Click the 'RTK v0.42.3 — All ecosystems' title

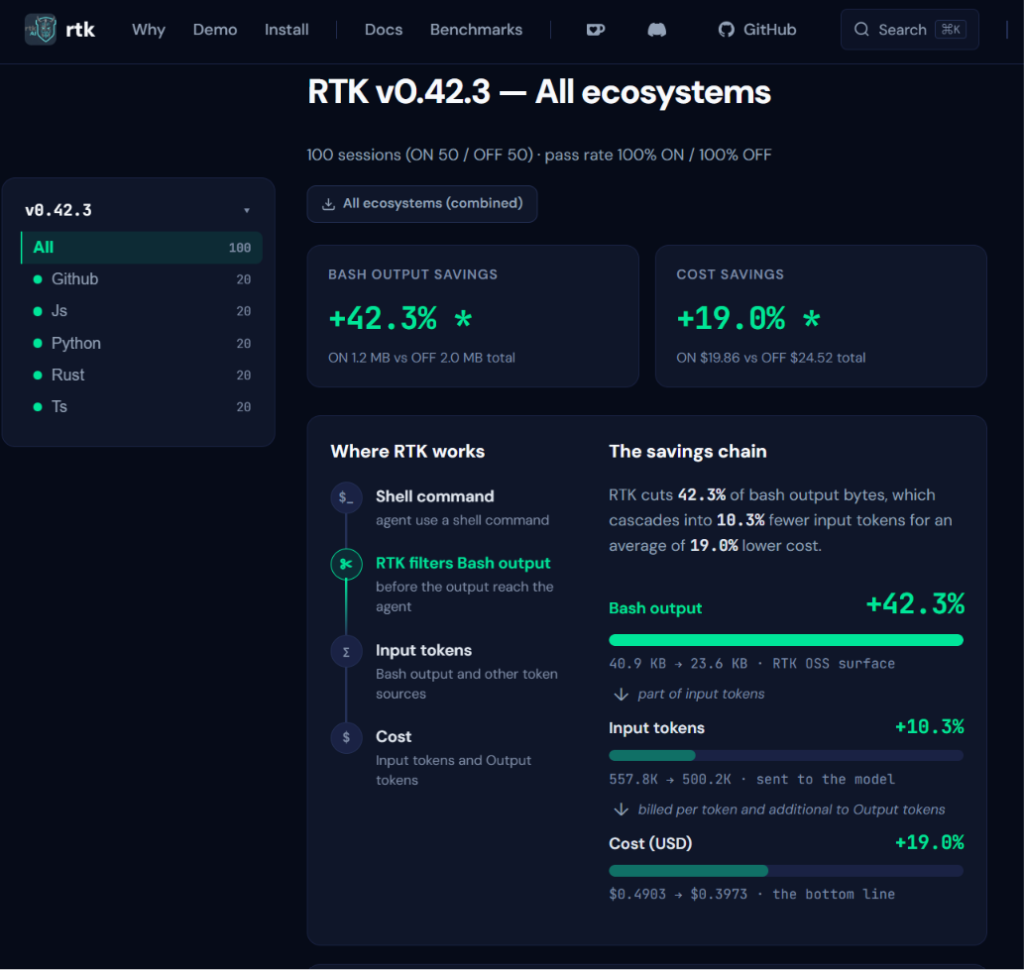pos(539,91)
